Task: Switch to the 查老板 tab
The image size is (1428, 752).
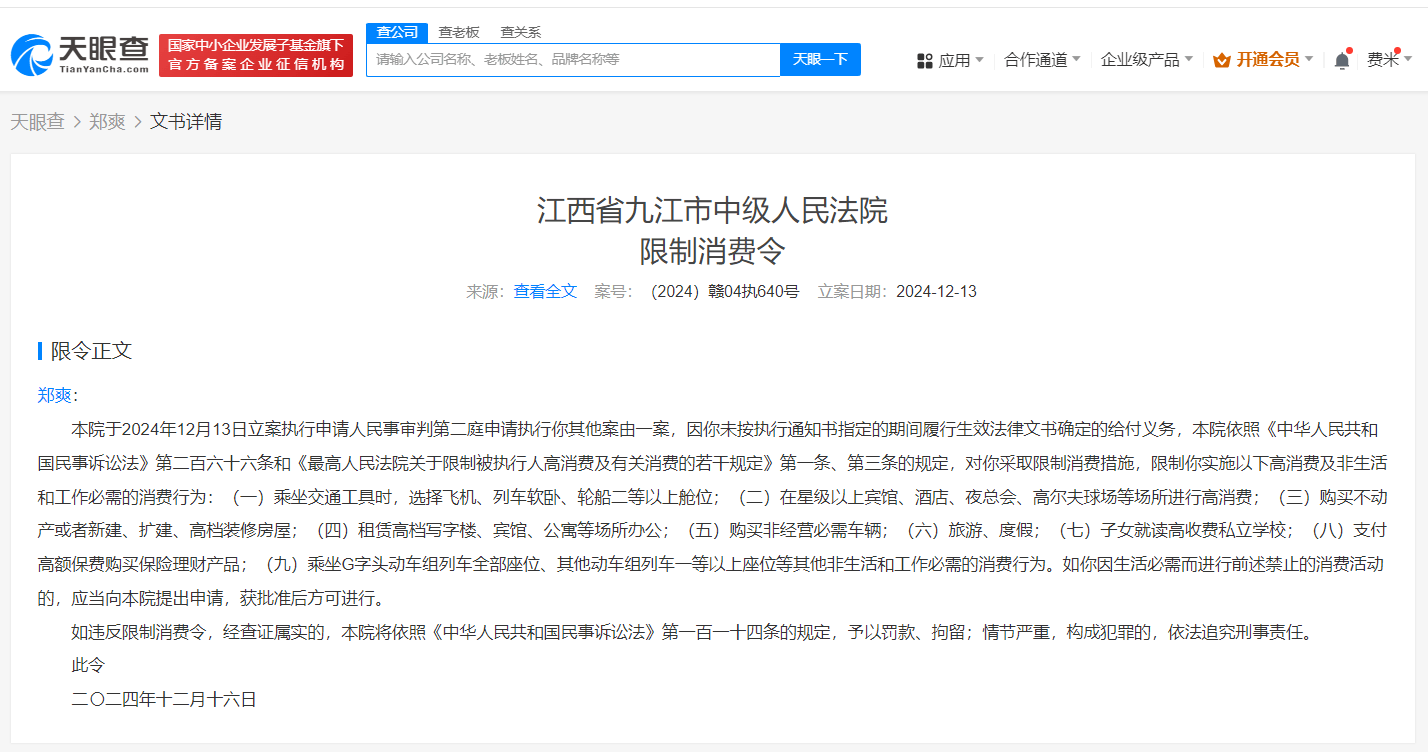Action: click(x=459, y=32)
